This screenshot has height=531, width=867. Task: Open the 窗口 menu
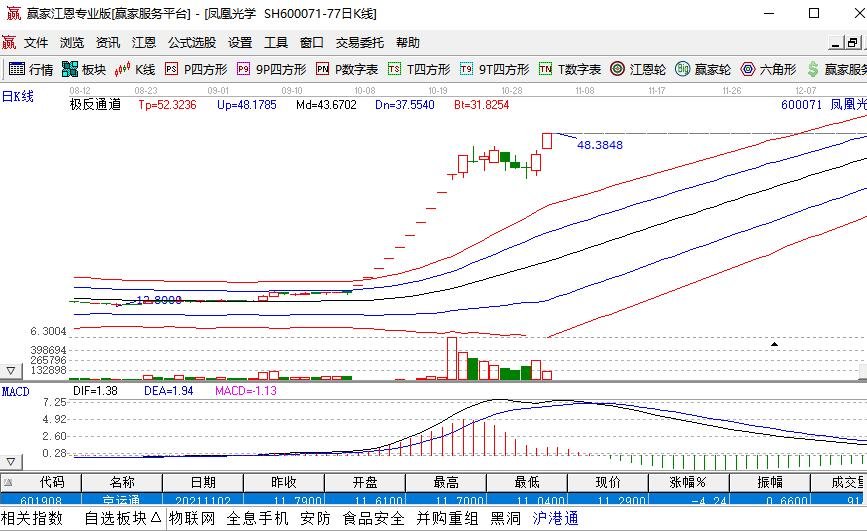(312, 43)
